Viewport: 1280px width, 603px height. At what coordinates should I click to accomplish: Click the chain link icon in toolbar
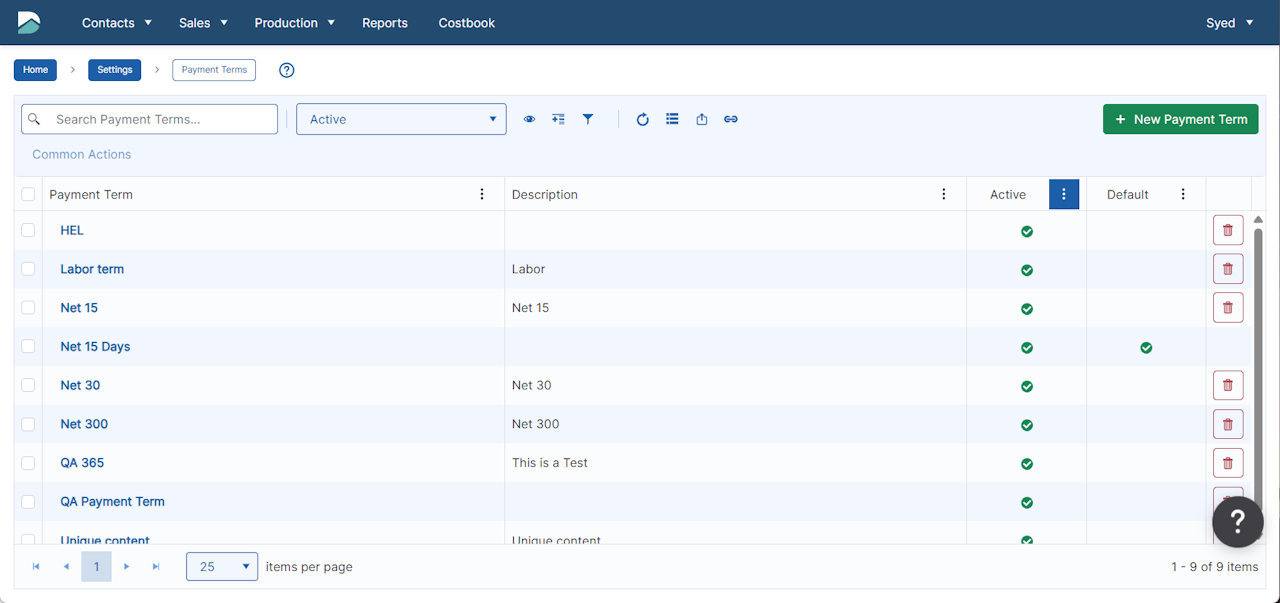tap(731, 119)
